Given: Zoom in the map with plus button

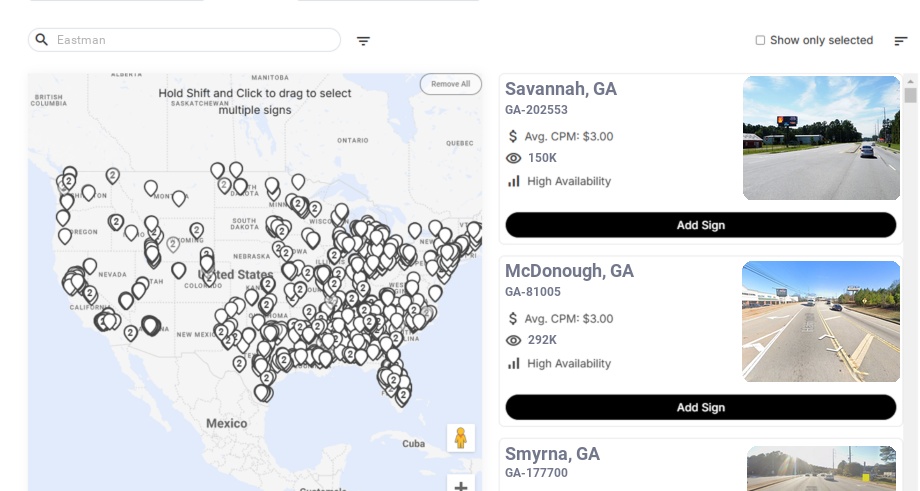Looking at the screenshot, I should 461,485.
